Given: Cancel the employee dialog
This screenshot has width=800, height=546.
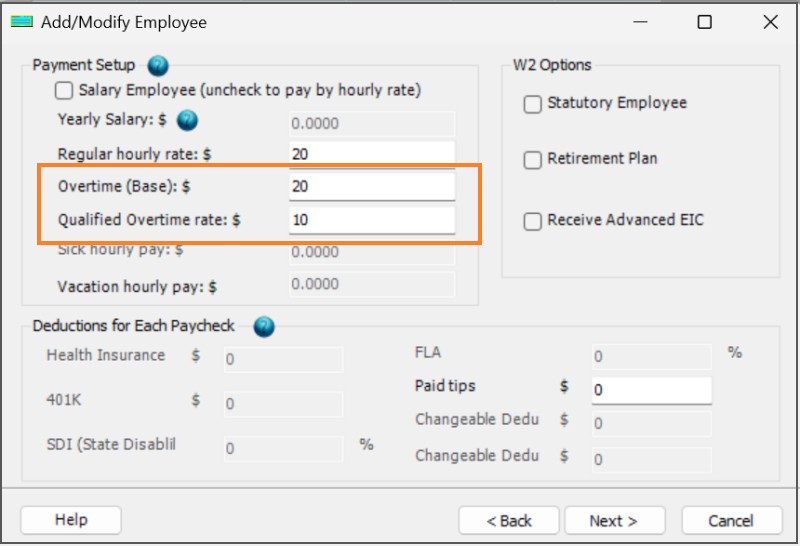Looking at the screenshot, I should click(x=732, y=520).
